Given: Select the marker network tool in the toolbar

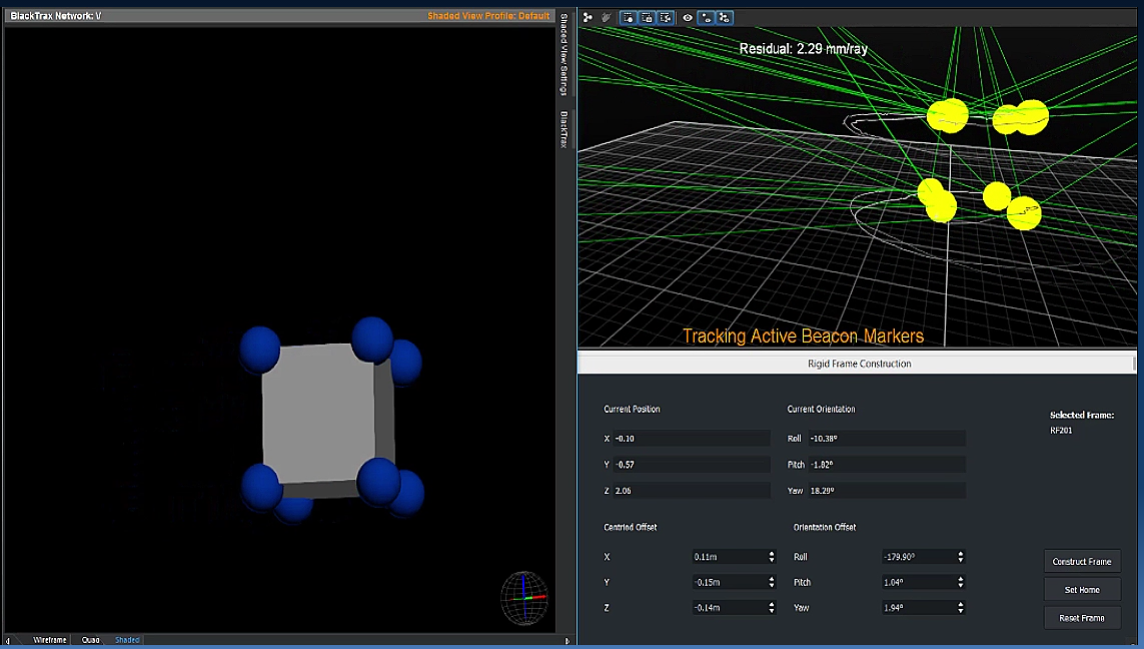Looking at the screenshot, I should click(x=588, y=17).
